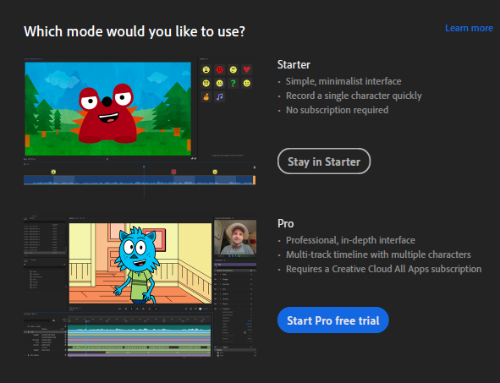500x383 pixels.
Task: Click "Requires a Creative Cloud All Apps subscription" text
Action: coord(384,269)
